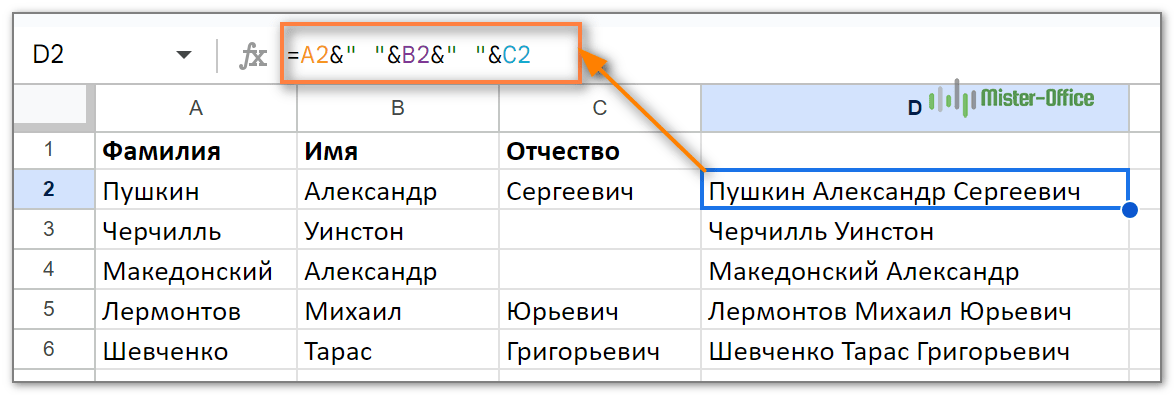Click the cell 'Черчилль'
The width and height of the screenshot is (1174, 395).
pos(196,230)
